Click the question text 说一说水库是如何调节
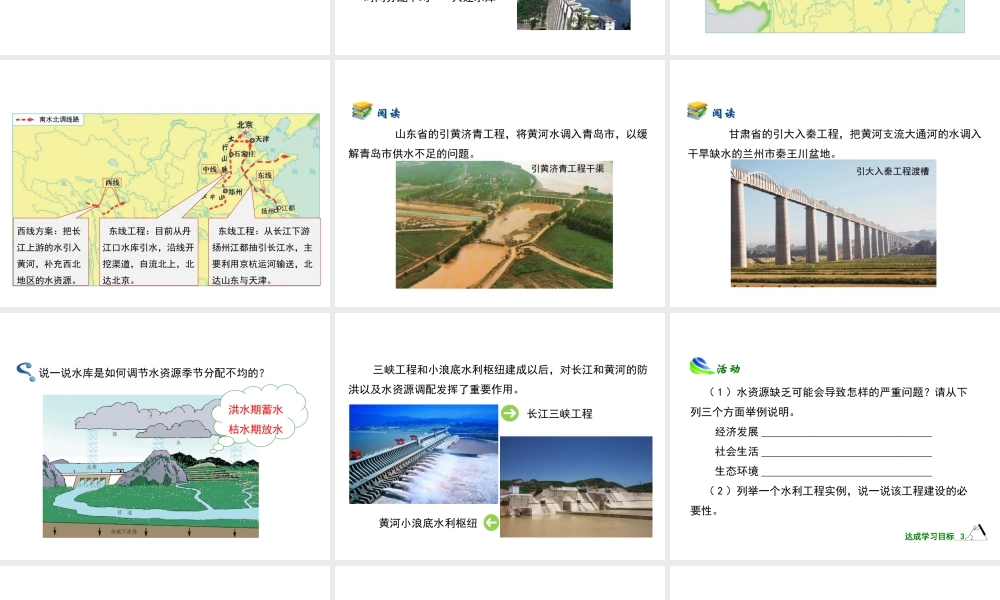Viewport: 1000px width, 600px height. (x=151, y=373)
